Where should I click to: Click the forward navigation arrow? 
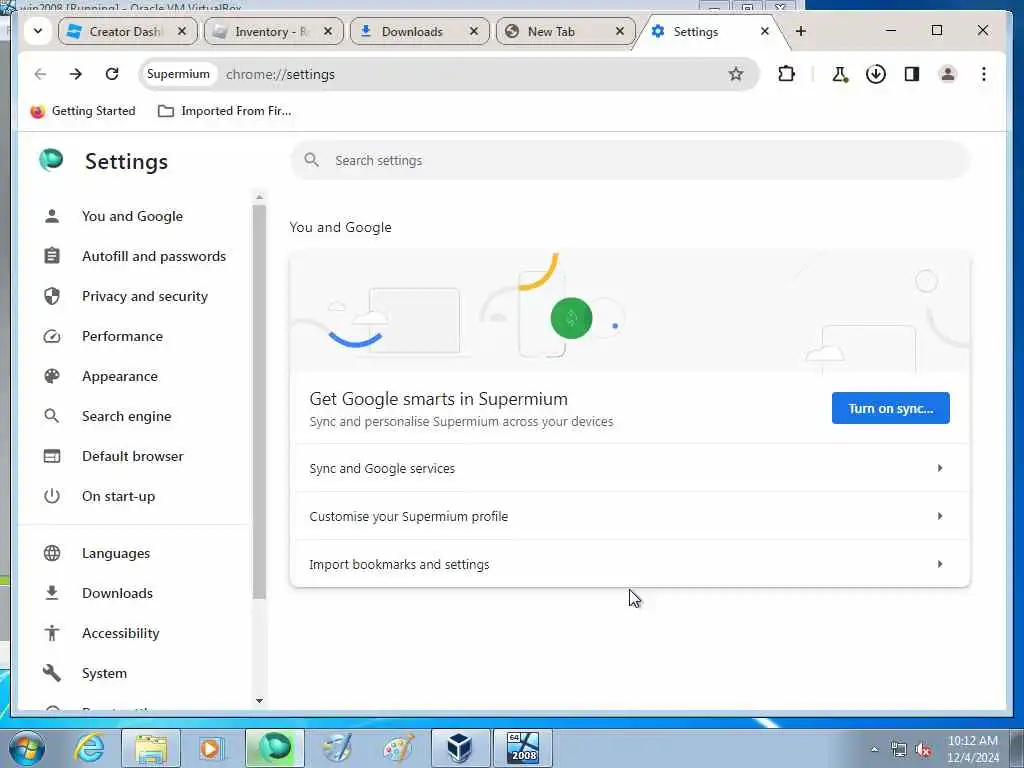76,74
